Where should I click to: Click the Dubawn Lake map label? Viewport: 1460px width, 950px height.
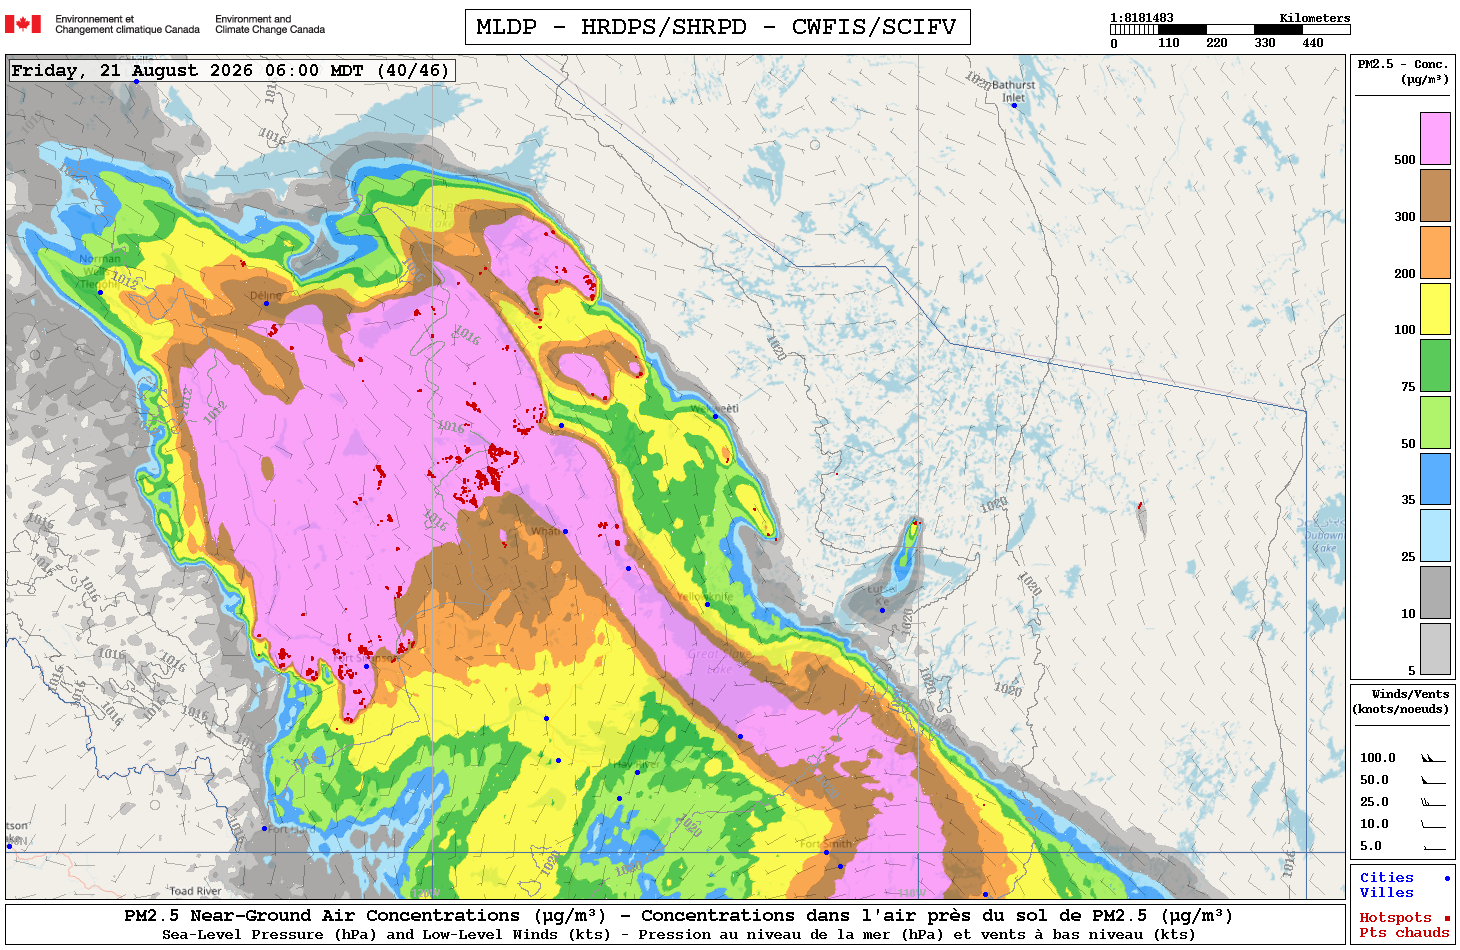[x=1324, y=542]
